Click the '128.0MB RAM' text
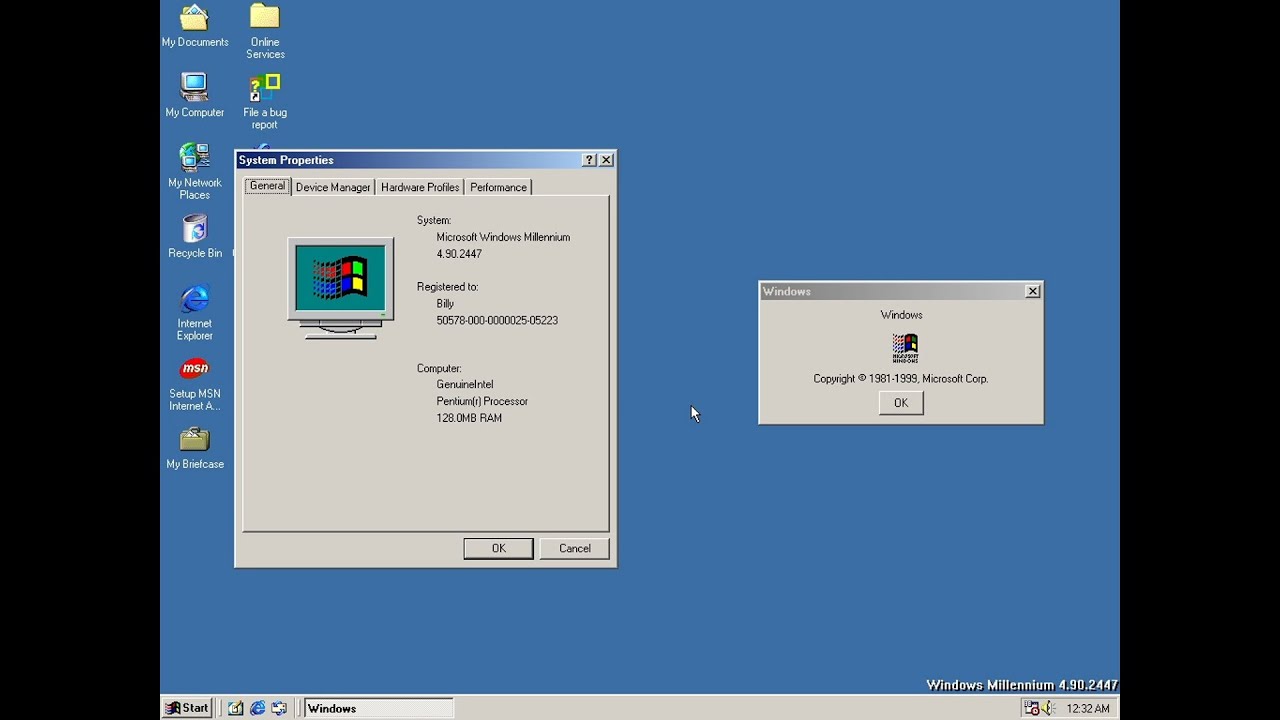 pyautogui.click(x=469, y=418)
